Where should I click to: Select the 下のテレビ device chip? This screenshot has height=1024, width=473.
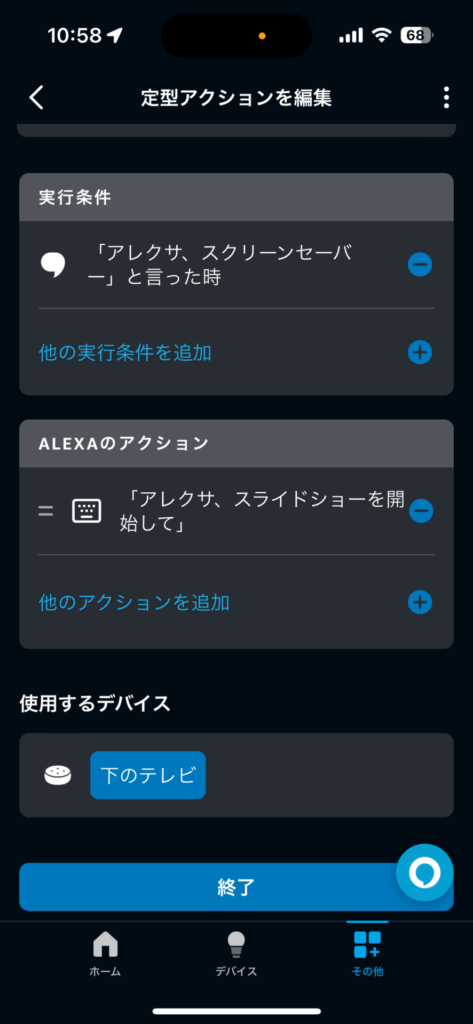click(x=148, y=775)
